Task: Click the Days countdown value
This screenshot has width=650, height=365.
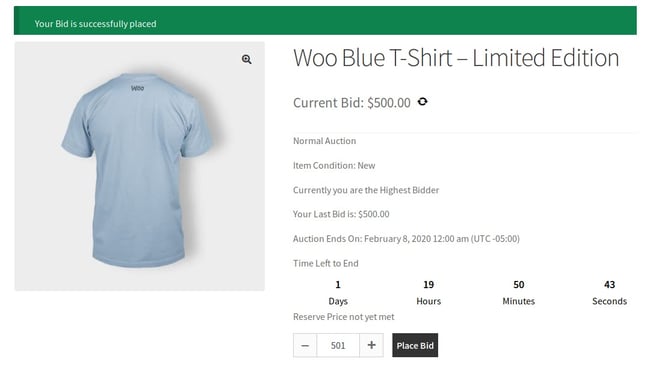Action: point(338,285)
